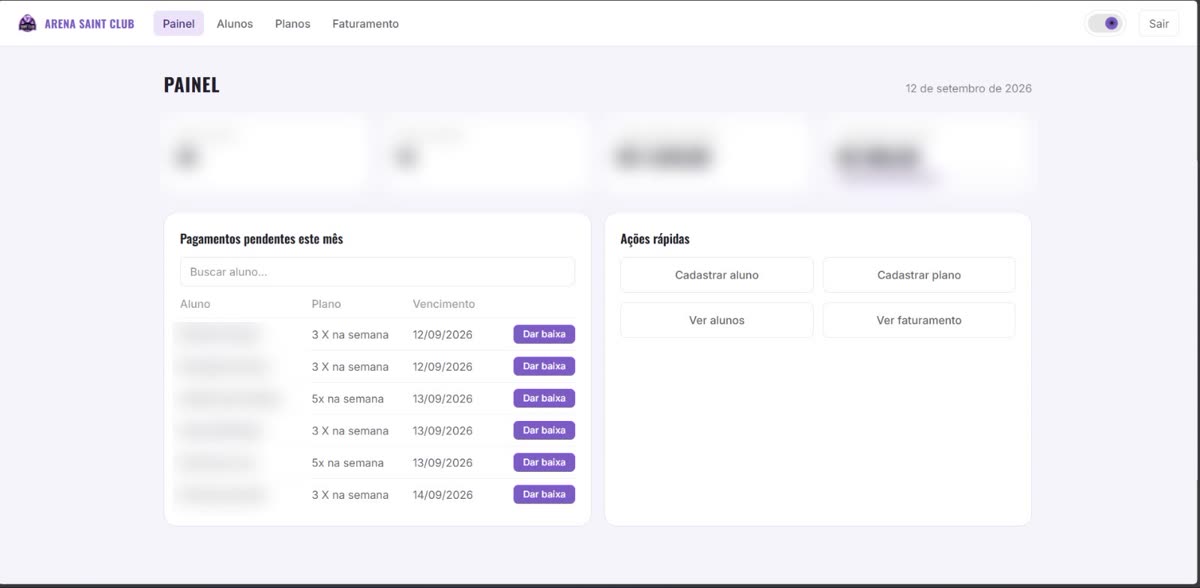Click the "PAINEL" page heading

point(191,85)
